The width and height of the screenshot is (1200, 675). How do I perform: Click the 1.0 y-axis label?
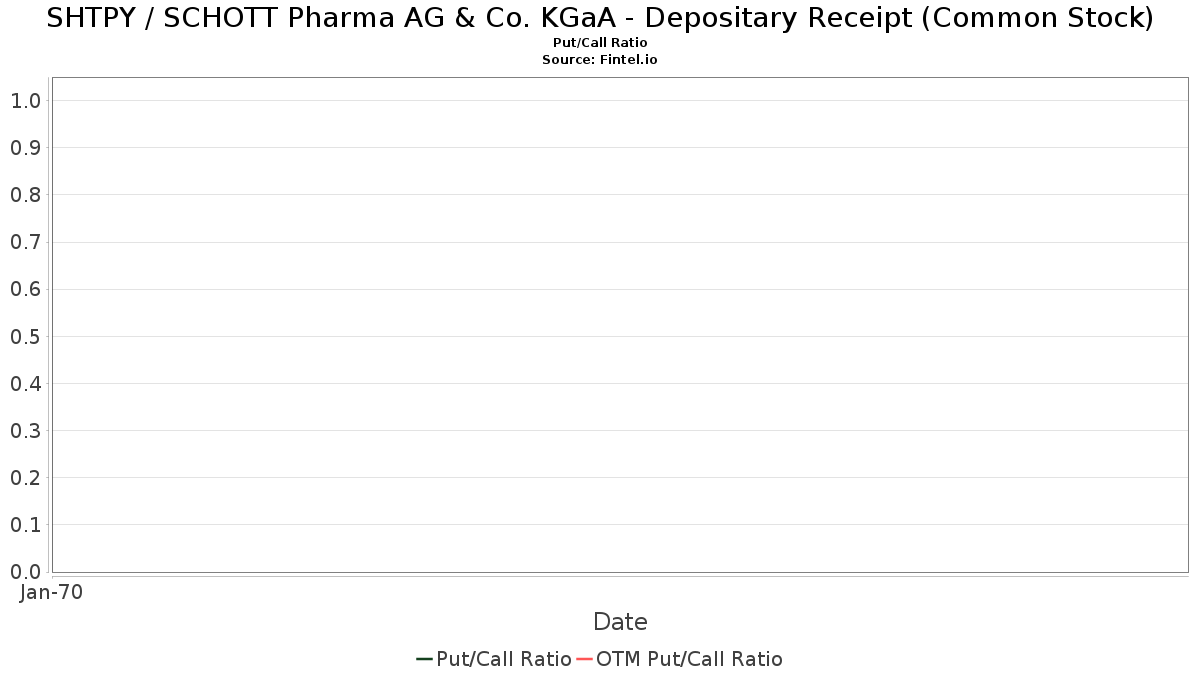tap(25, 100)
